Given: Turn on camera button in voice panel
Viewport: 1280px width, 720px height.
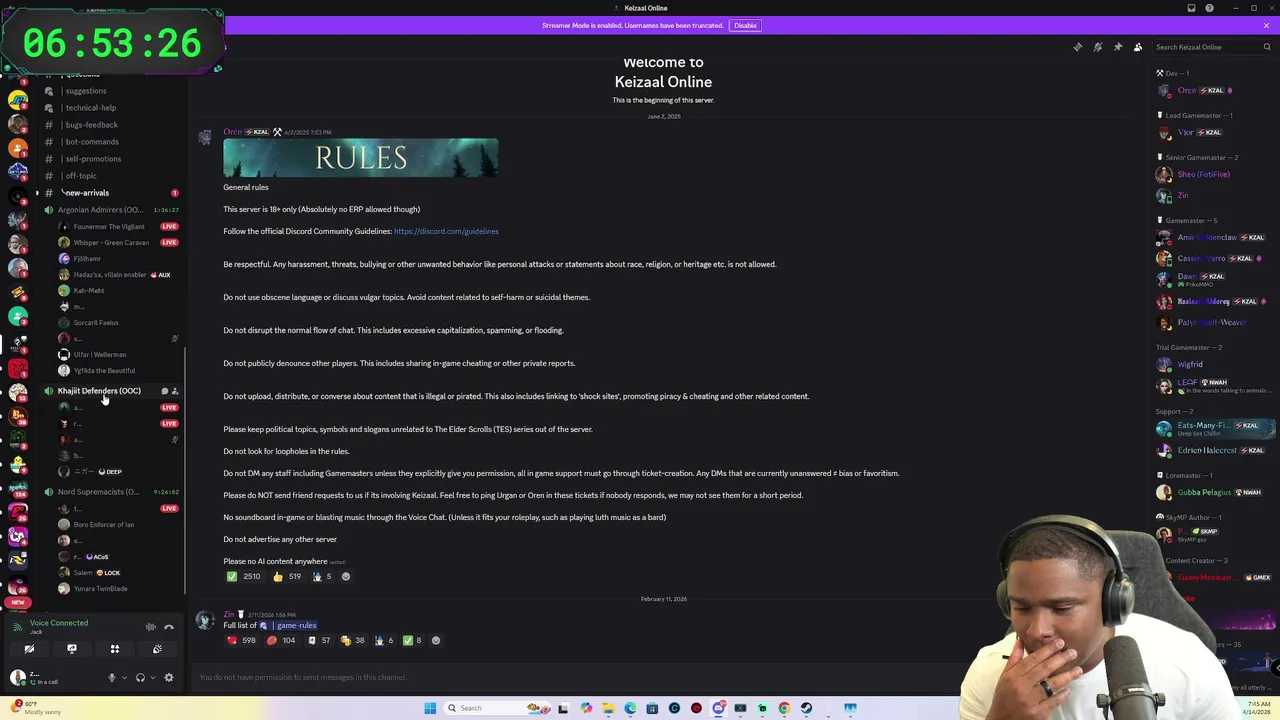Looking at the screenshot, I should [29, 649].
